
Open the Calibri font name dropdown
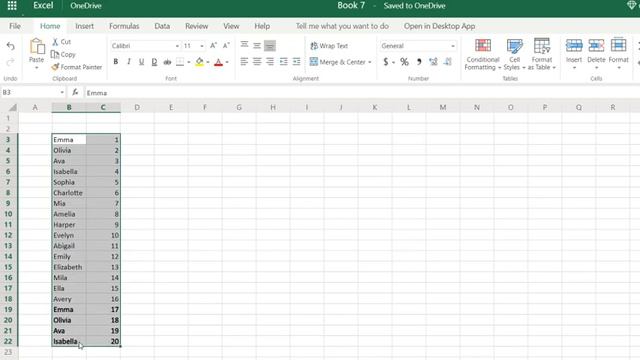[x=177, y=46]
